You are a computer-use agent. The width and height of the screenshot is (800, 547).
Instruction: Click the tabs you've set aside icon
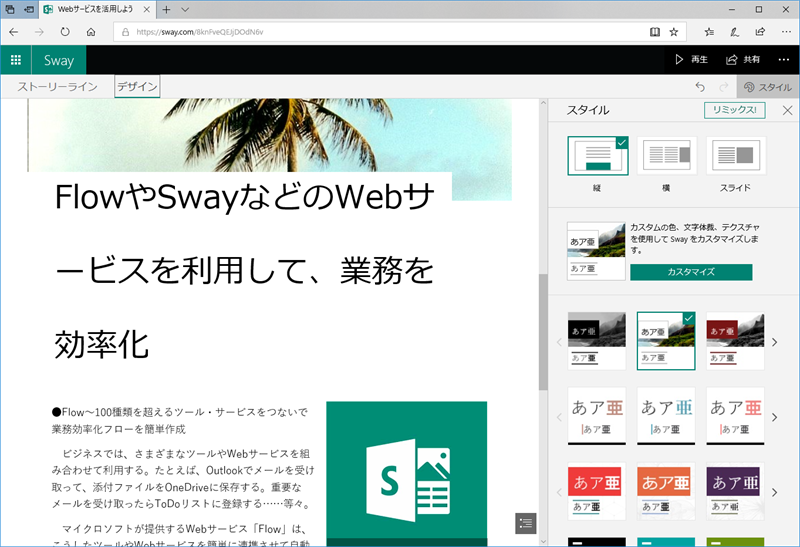10,9
